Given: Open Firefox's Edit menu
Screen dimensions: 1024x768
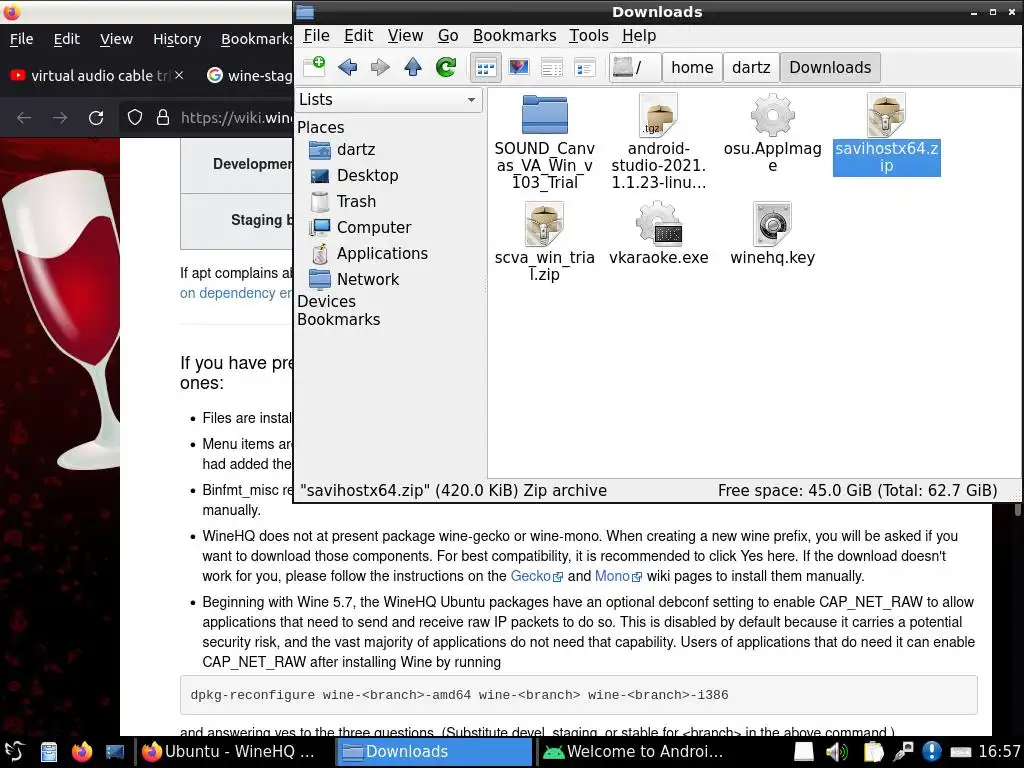Looking at the screenshot, I should tap(67, 39).
